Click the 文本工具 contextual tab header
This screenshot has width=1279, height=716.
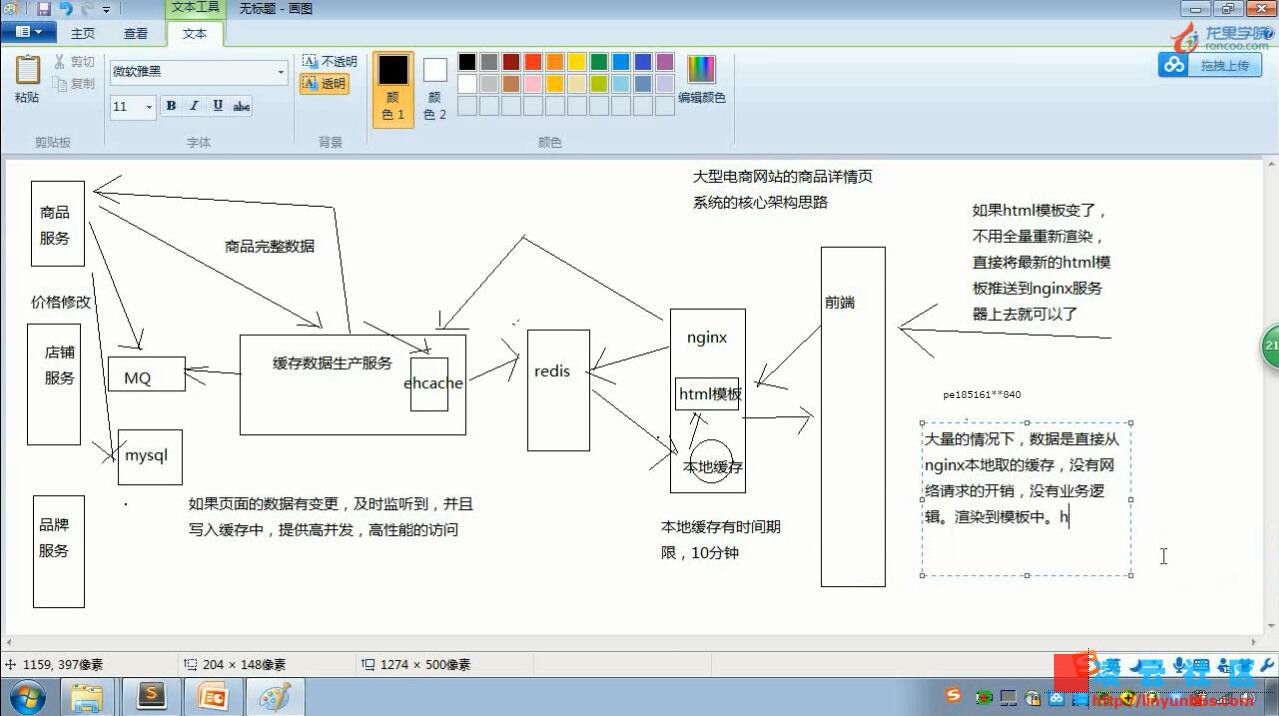(195, 8)
